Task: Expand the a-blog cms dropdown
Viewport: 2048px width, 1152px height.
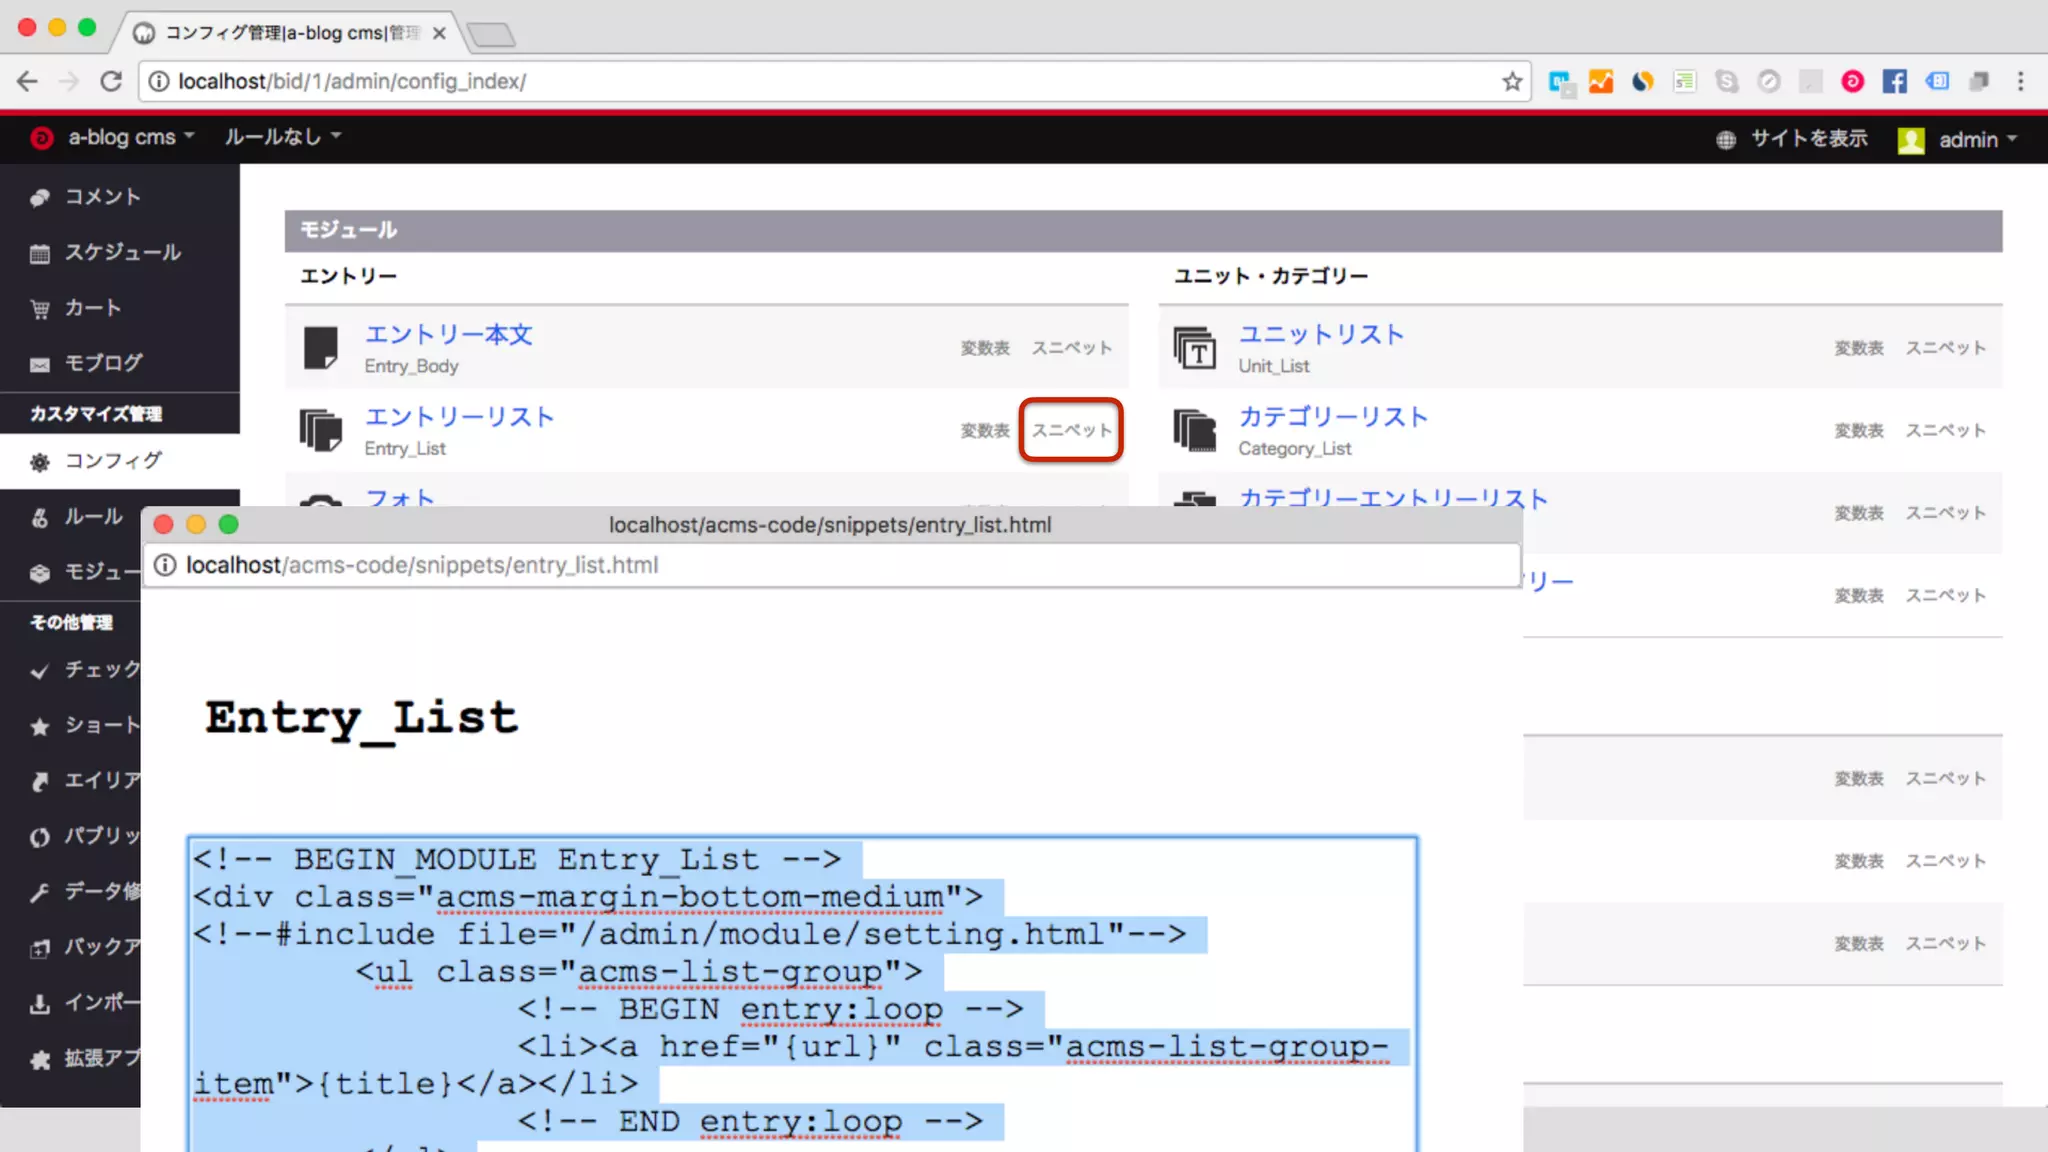Action: click(x=130, y=137)
